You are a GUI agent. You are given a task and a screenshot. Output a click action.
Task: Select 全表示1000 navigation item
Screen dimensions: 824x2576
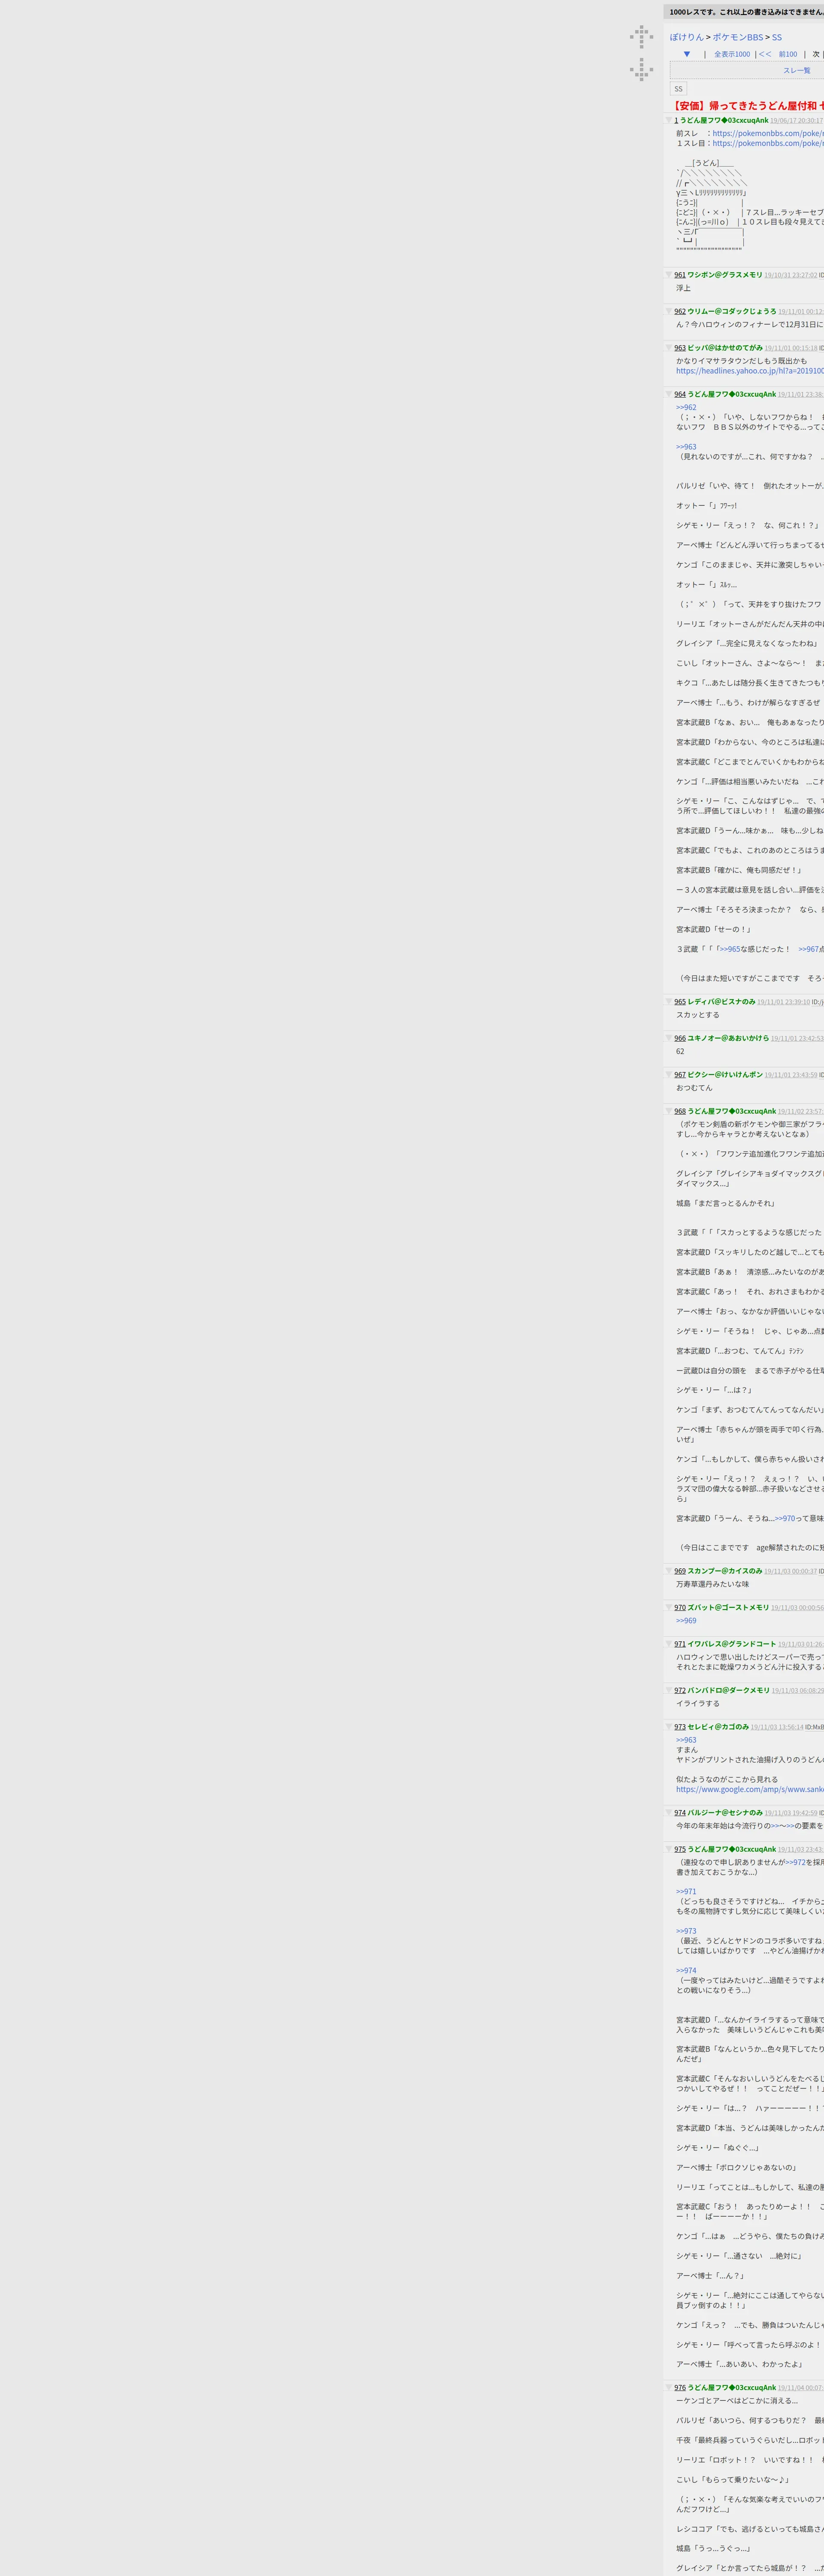pyautogui.click(x=732, y=54)
